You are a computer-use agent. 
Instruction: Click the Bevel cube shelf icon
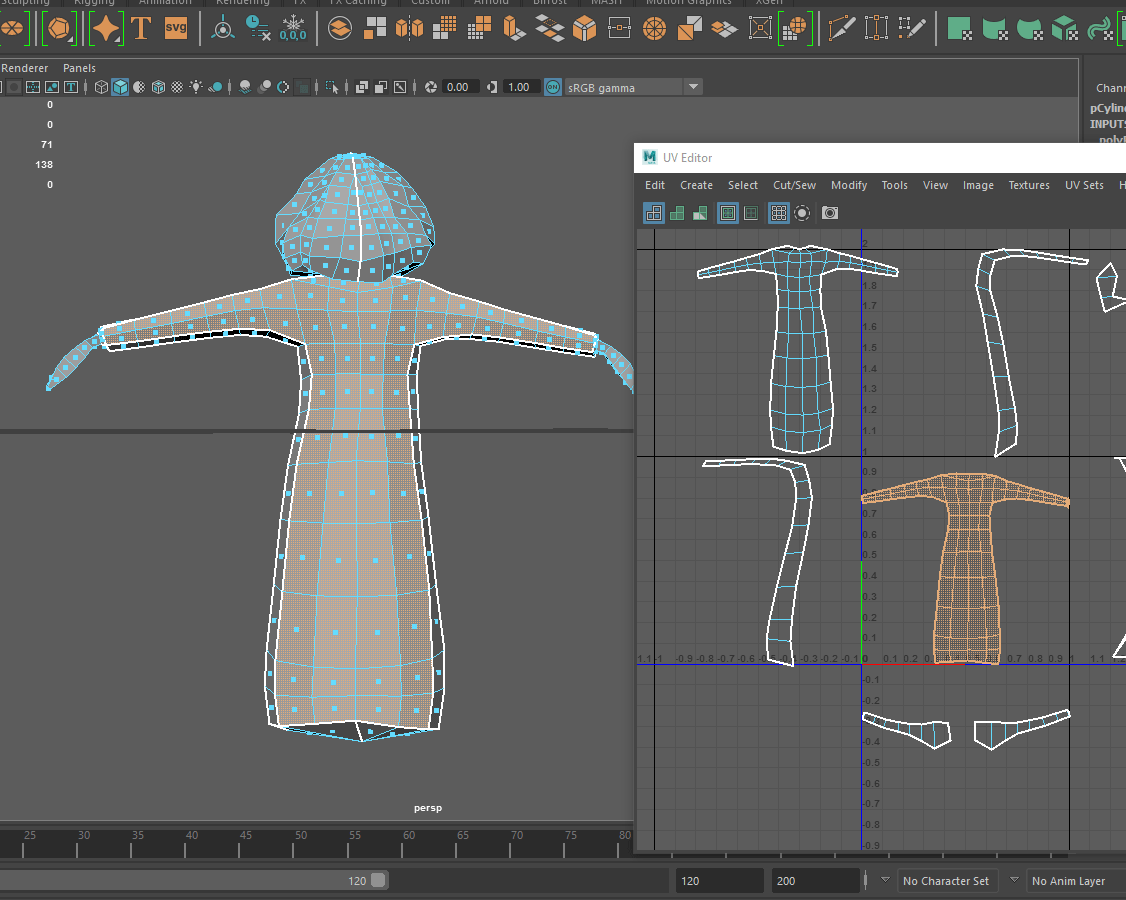tap(585, 29)
